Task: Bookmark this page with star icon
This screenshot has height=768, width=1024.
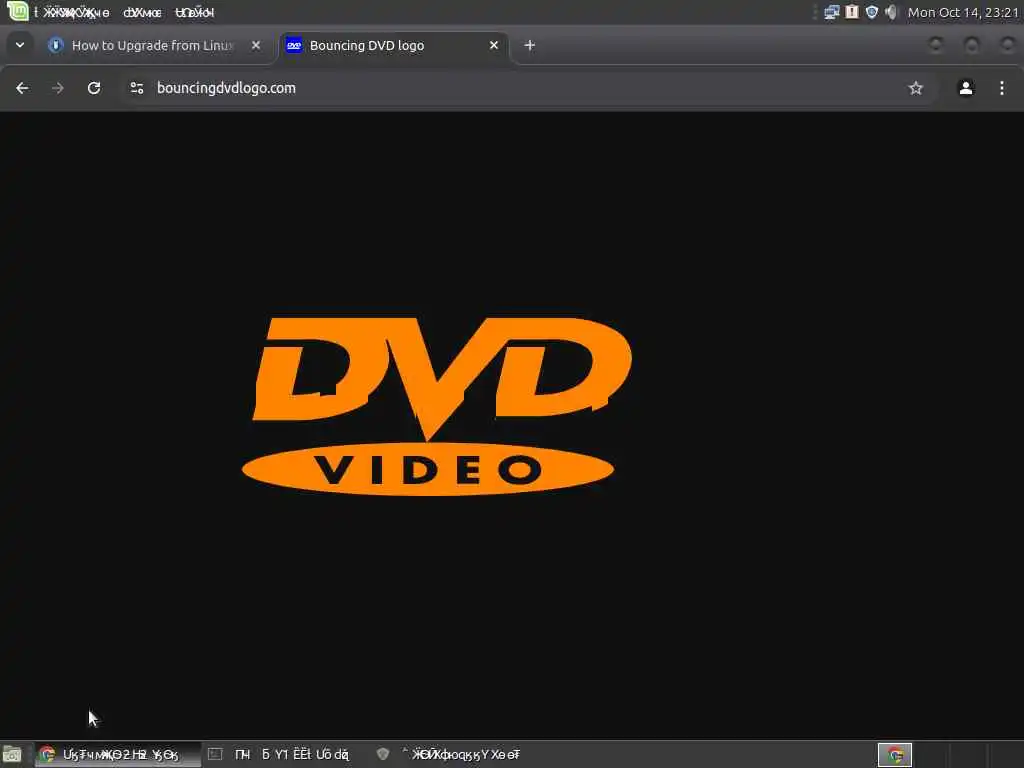Action: click(x=916, y=88)
